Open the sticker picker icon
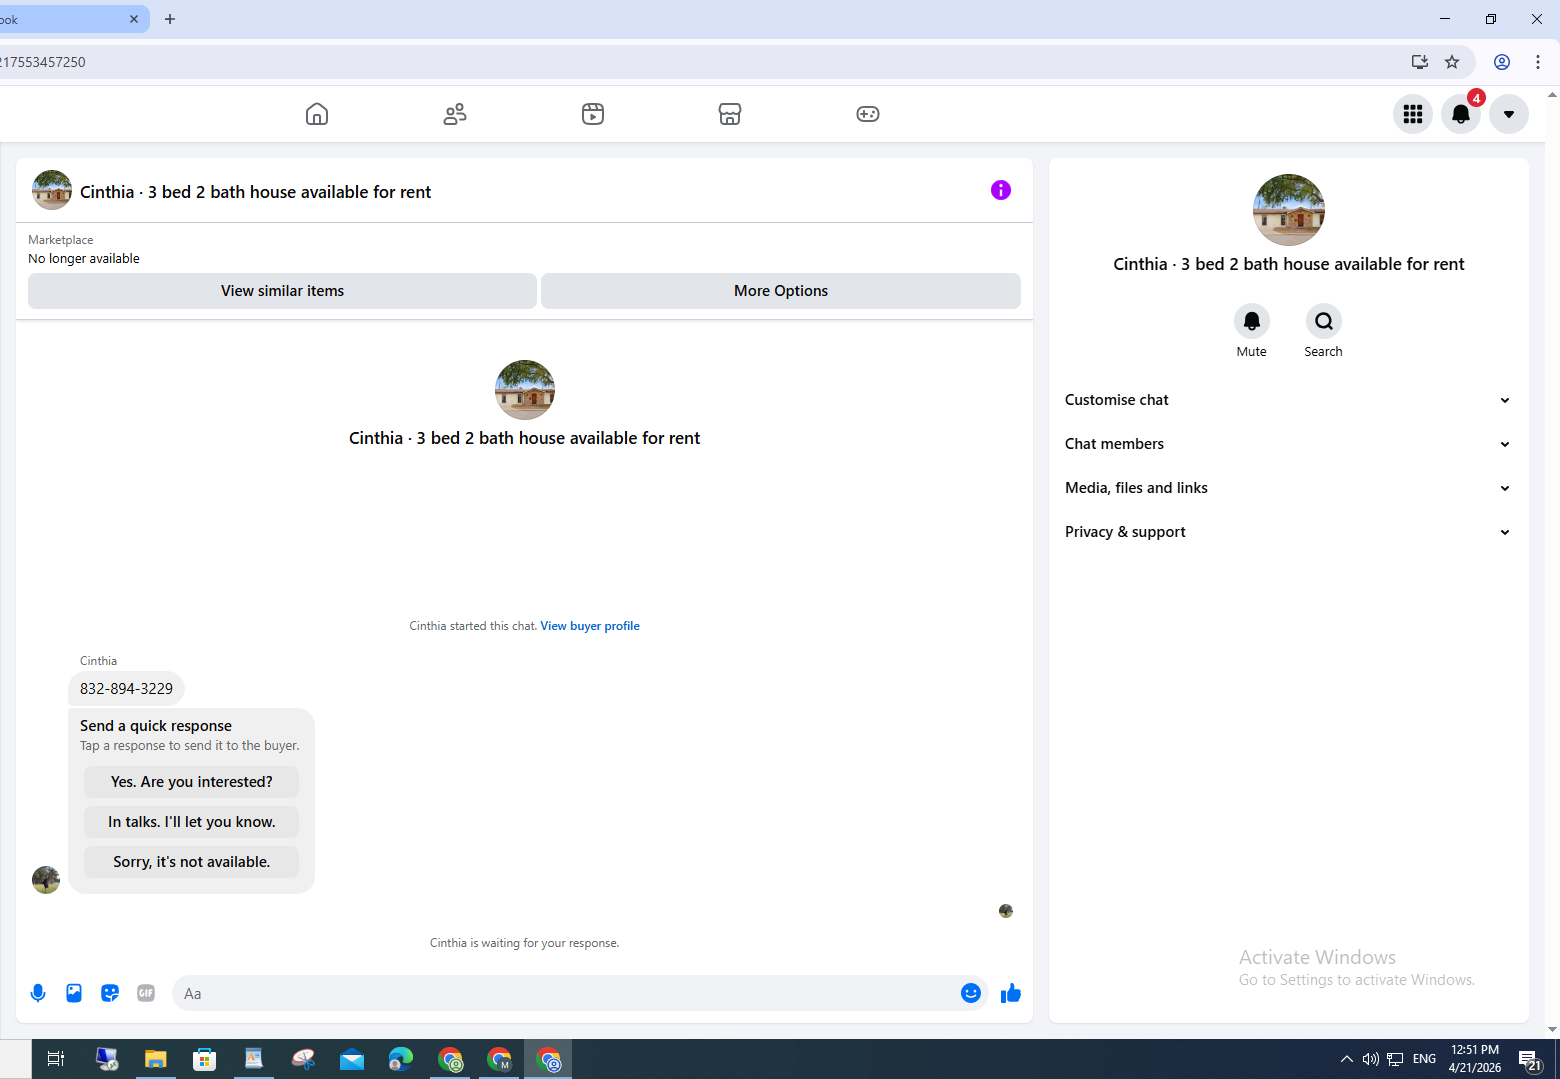Screen dimensions: 1560x1079 pos(110,993)
